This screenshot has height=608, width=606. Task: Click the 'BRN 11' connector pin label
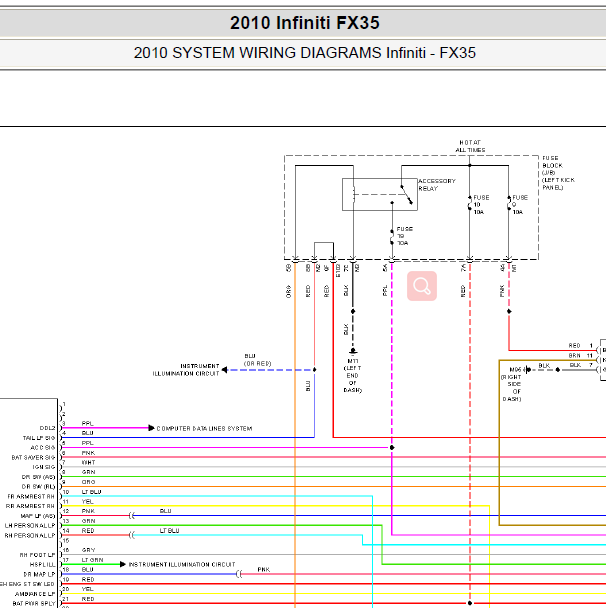[581, 355]
